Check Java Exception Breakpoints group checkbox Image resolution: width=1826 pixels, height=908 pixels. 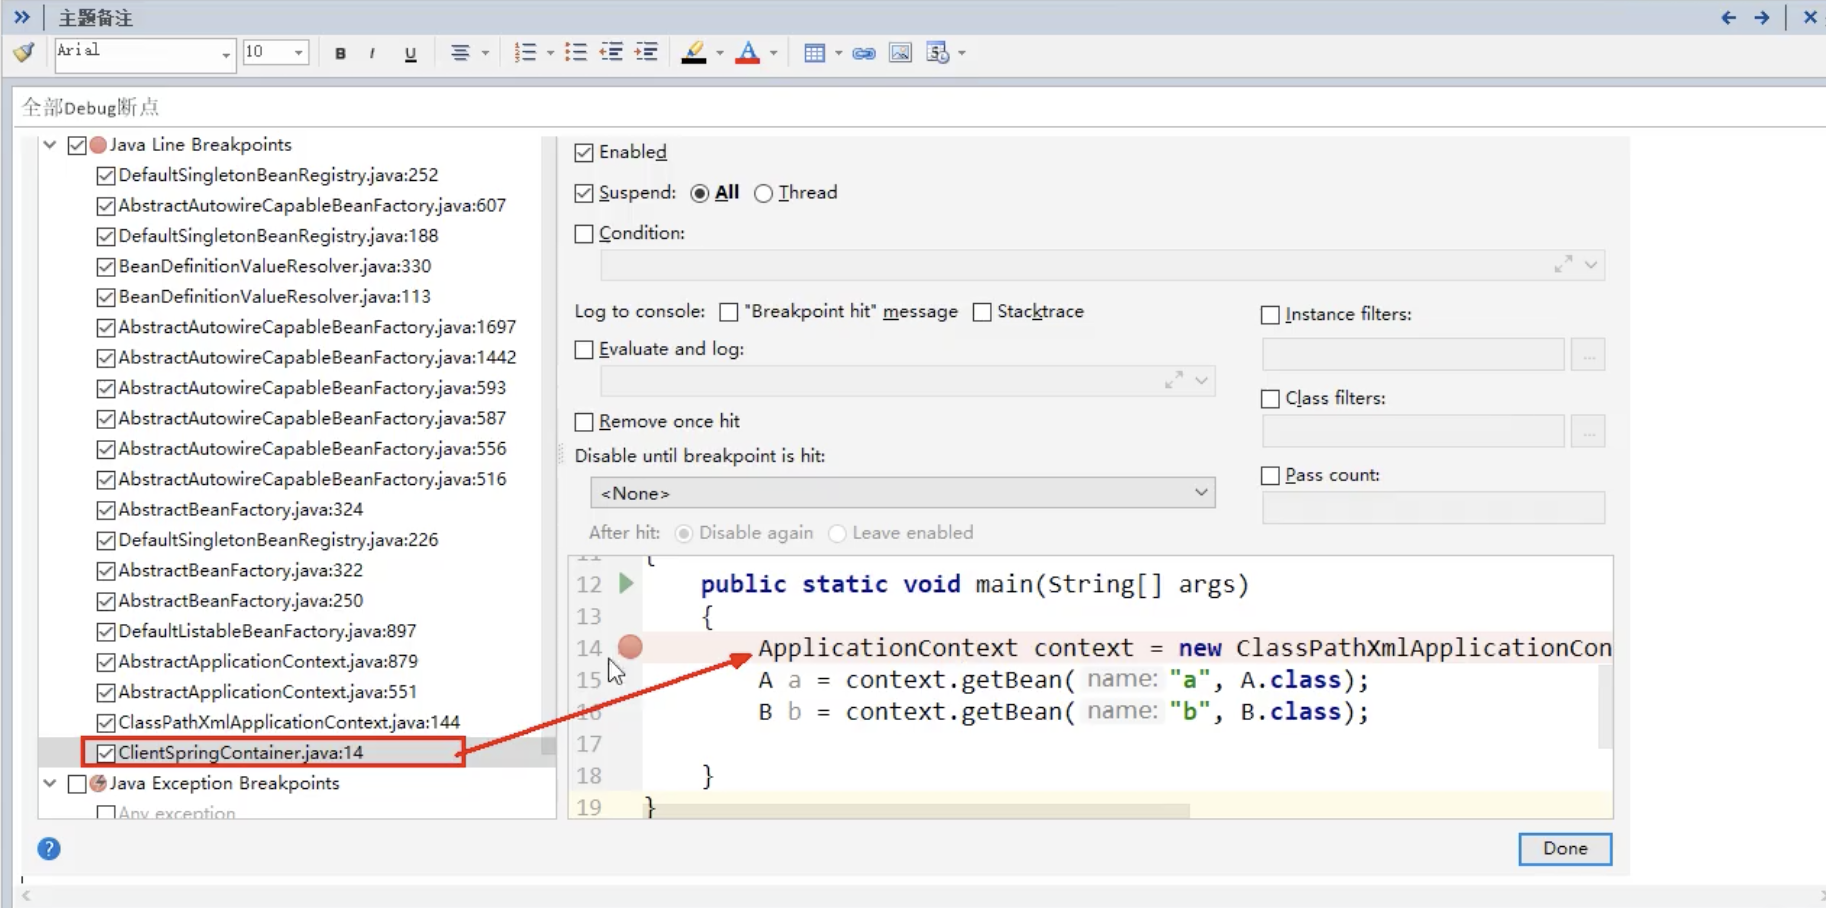77,784
